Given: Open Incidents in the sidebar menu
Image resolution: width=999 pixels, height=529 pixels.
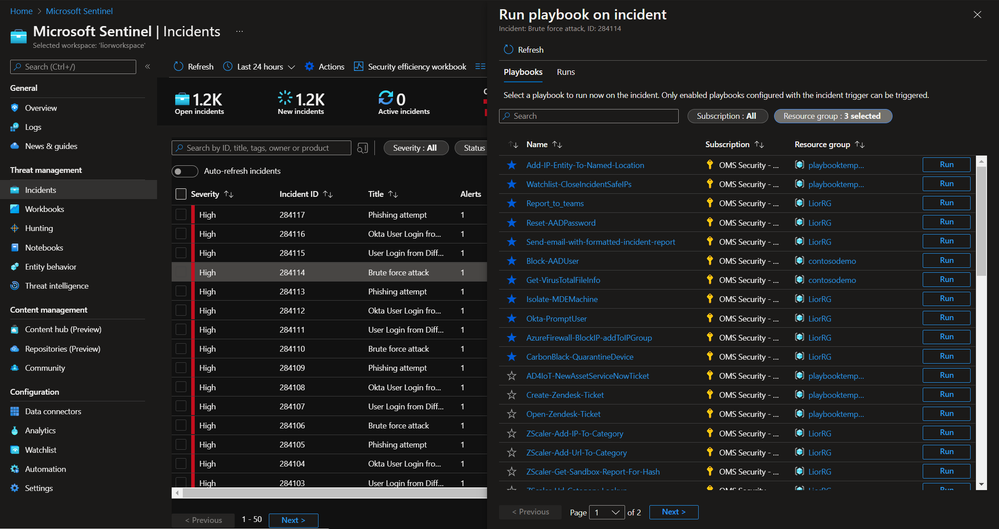Looking at the screenshot, I should point(78,190).
